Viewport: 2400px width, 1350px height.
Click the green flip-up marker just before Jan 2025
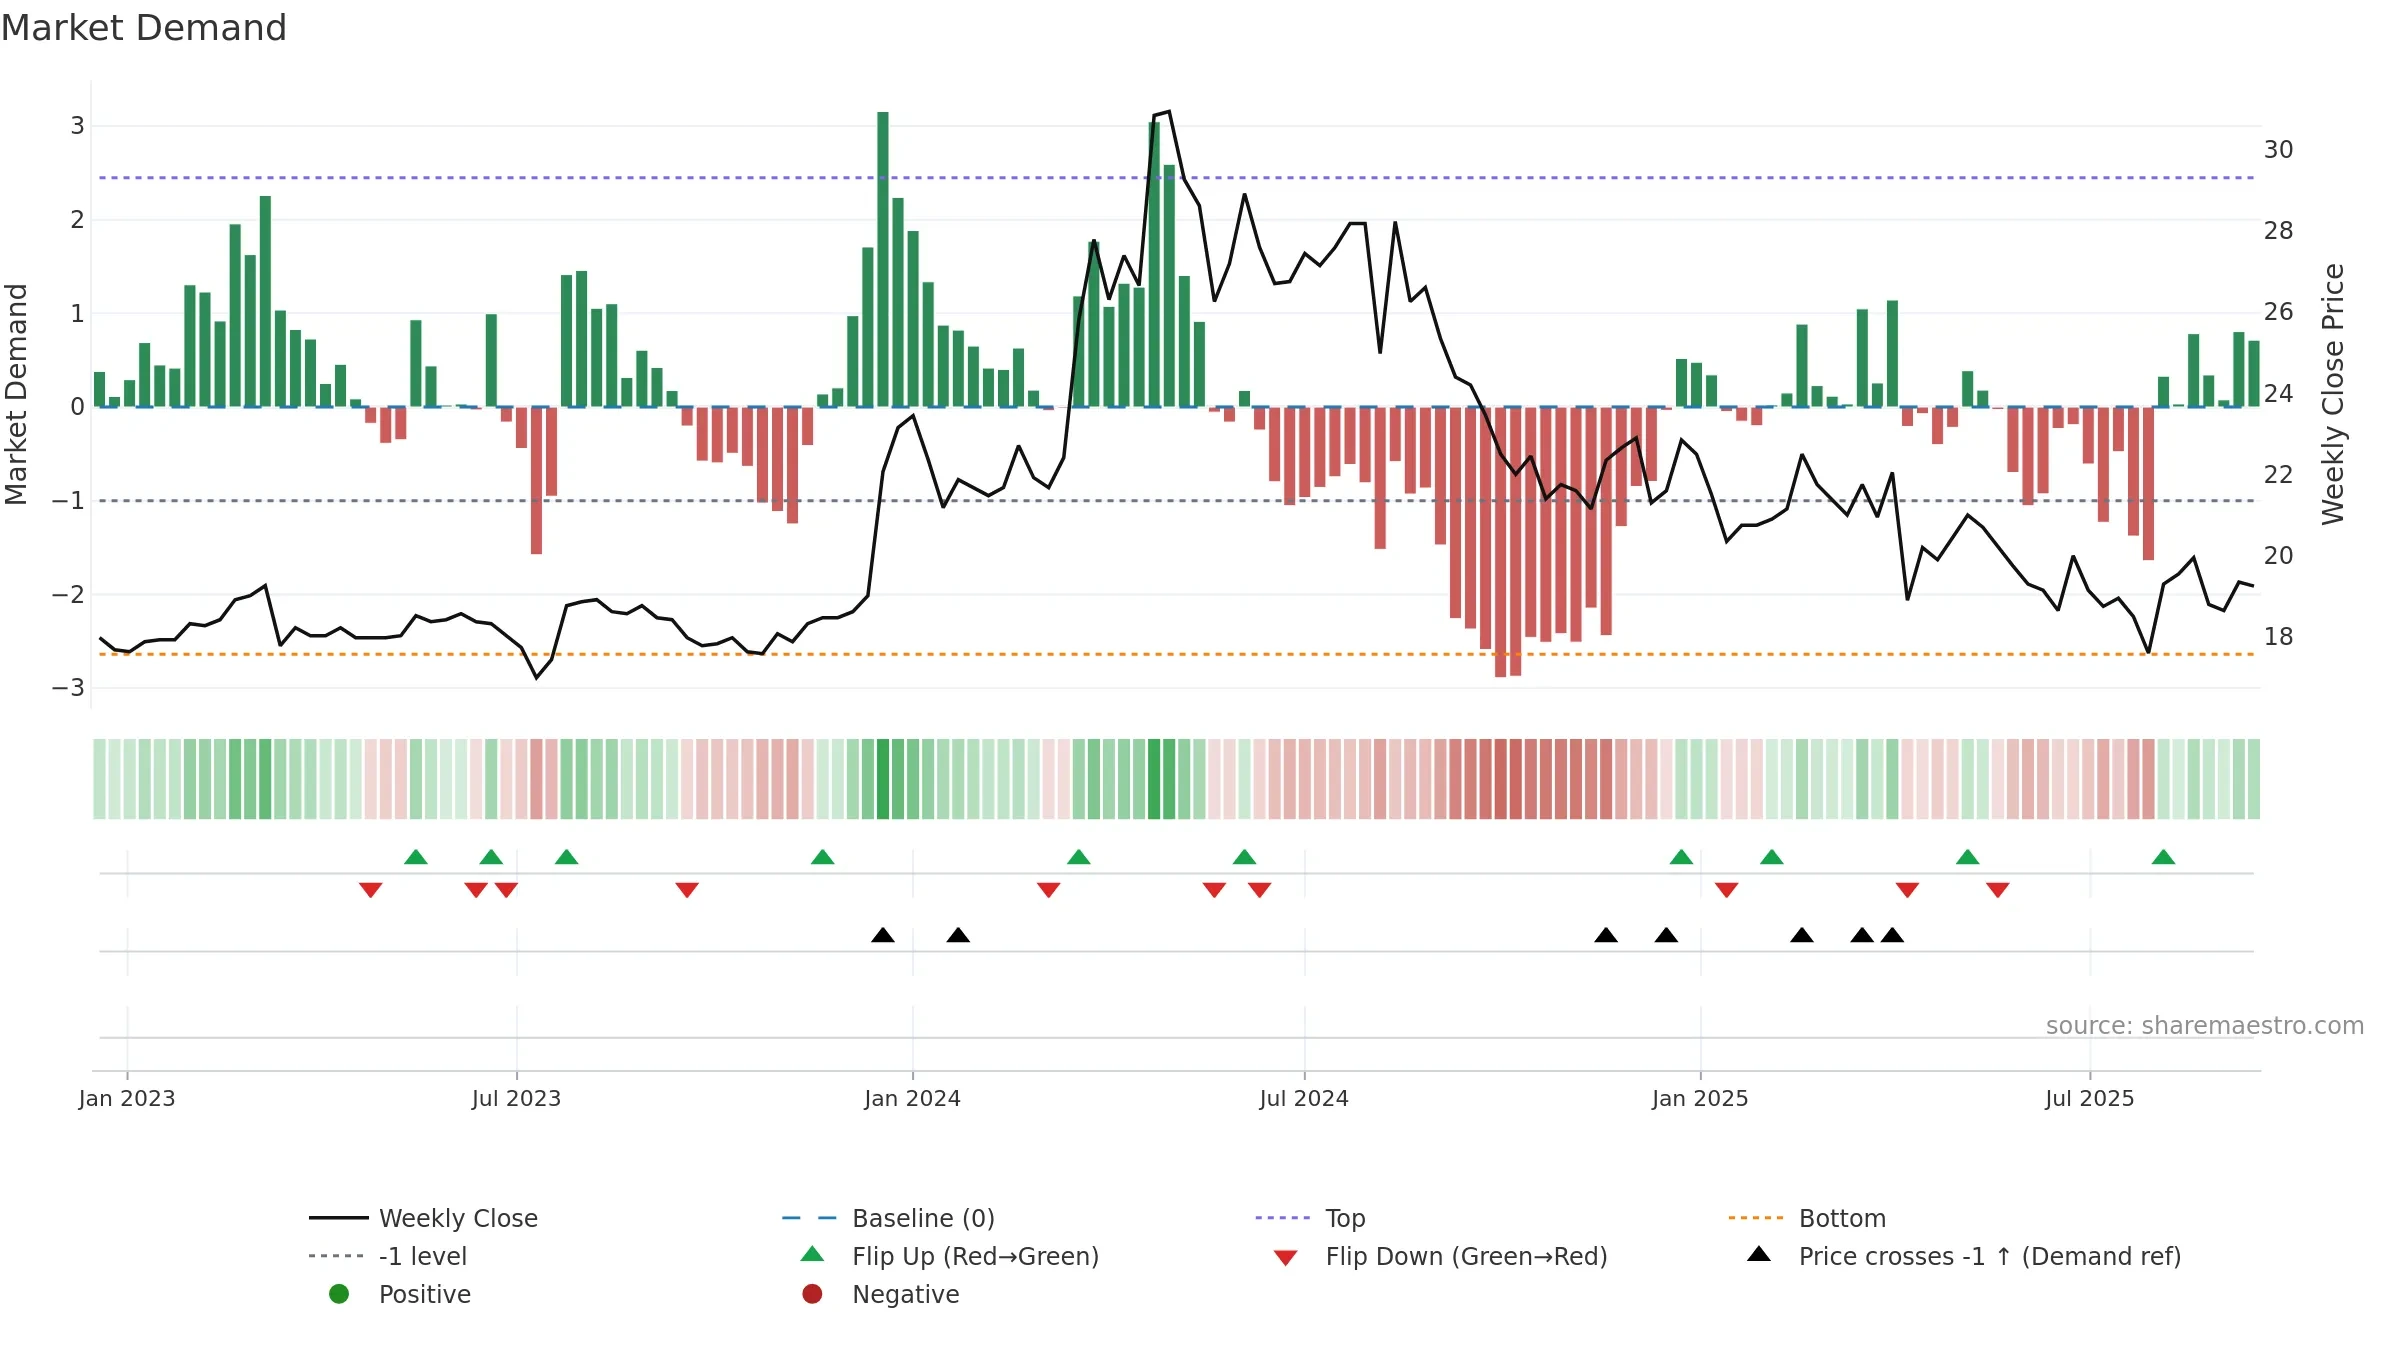tap(1682, 857)
